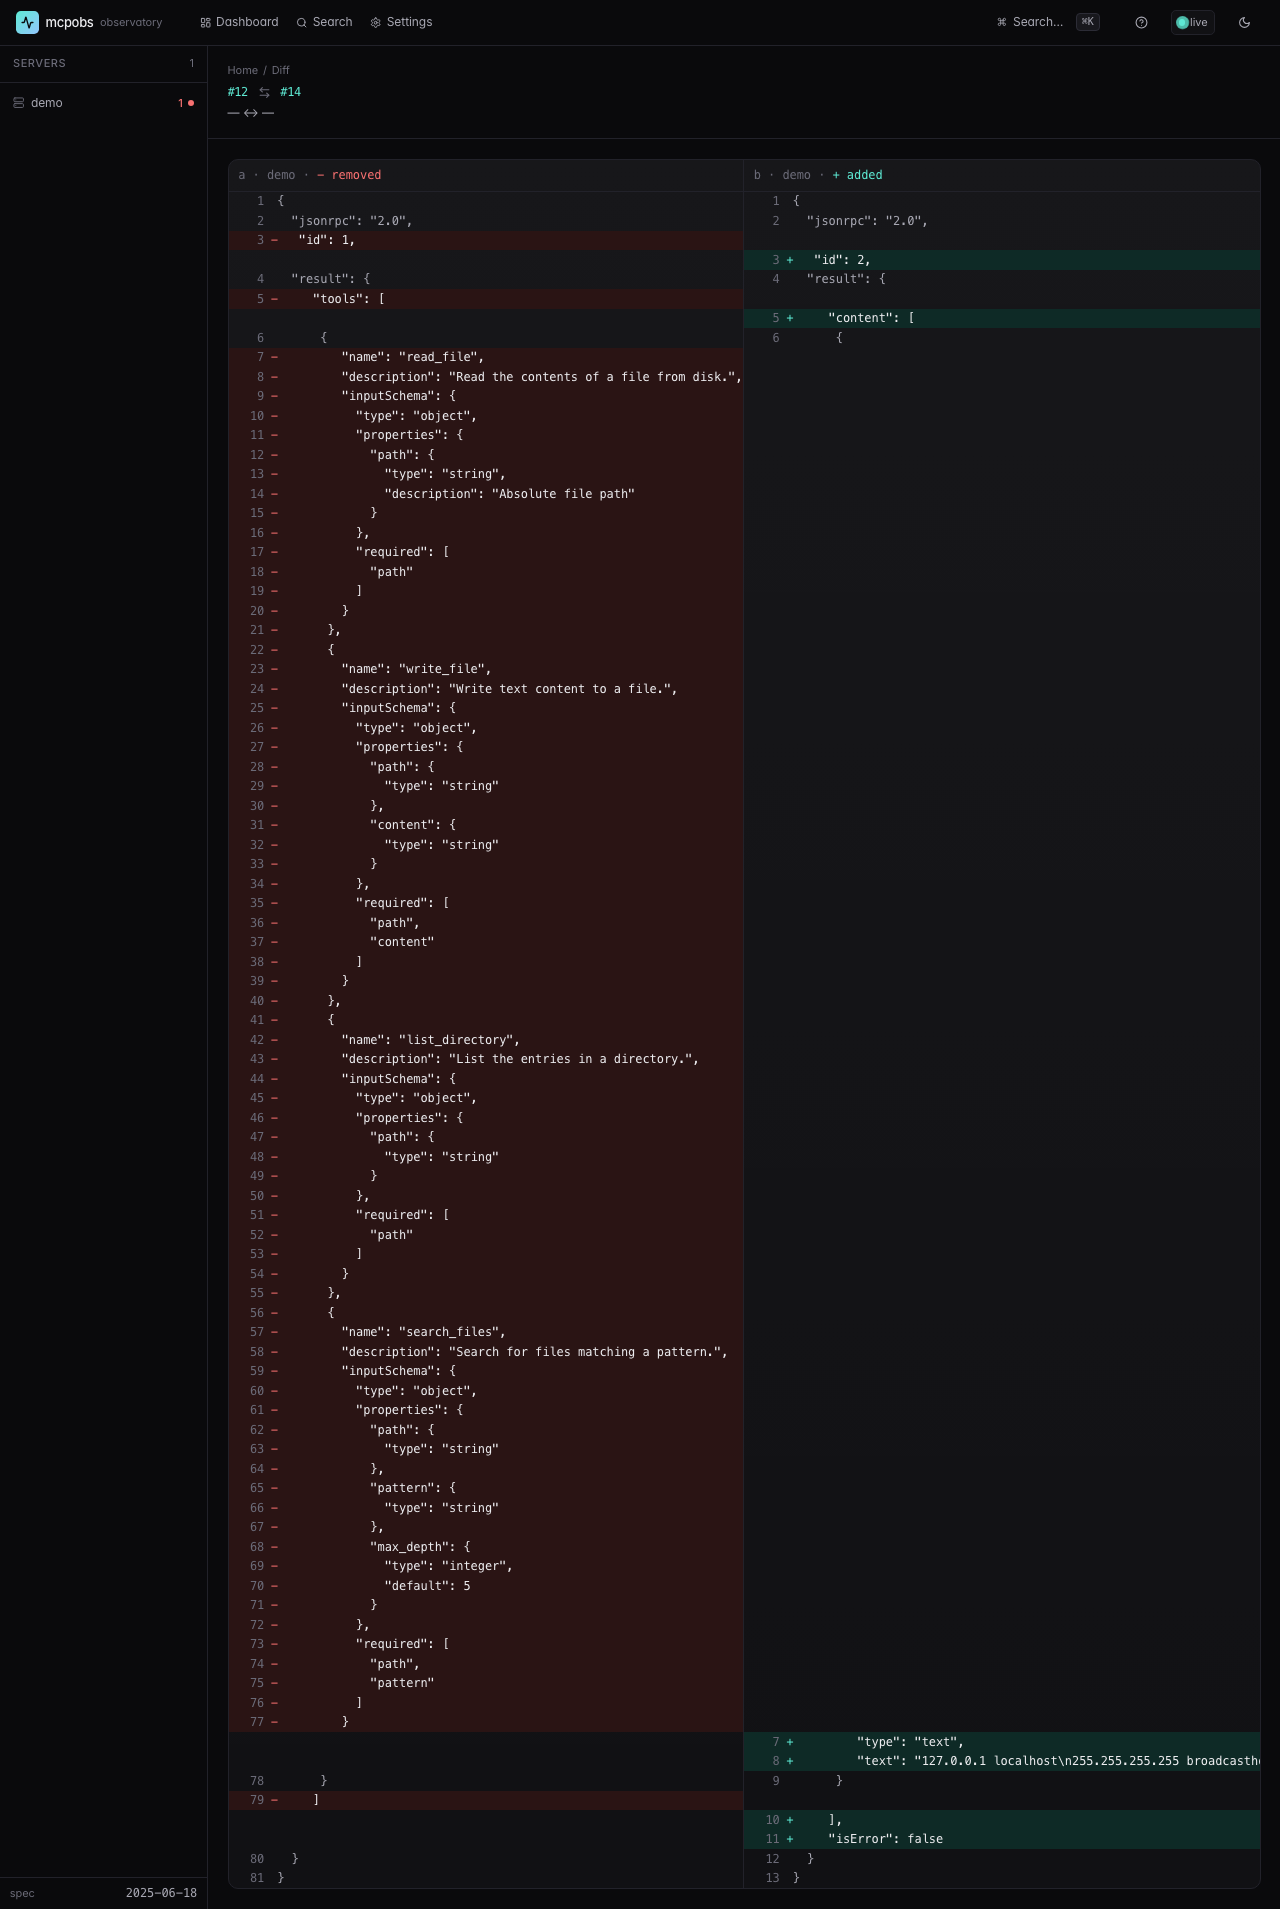Image resolution: width=1280 pixels, height=1909 pixels.
Task: Select the demo server in sidebar
Action: tap(103, 103)
